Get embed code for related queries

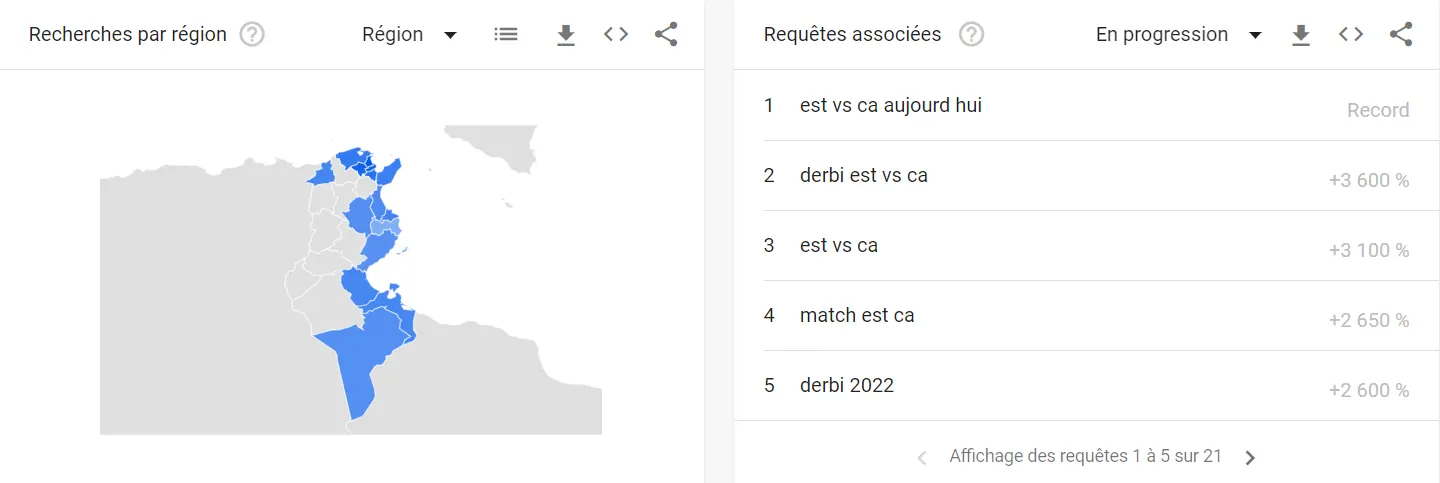click(x=1351, y=35)
